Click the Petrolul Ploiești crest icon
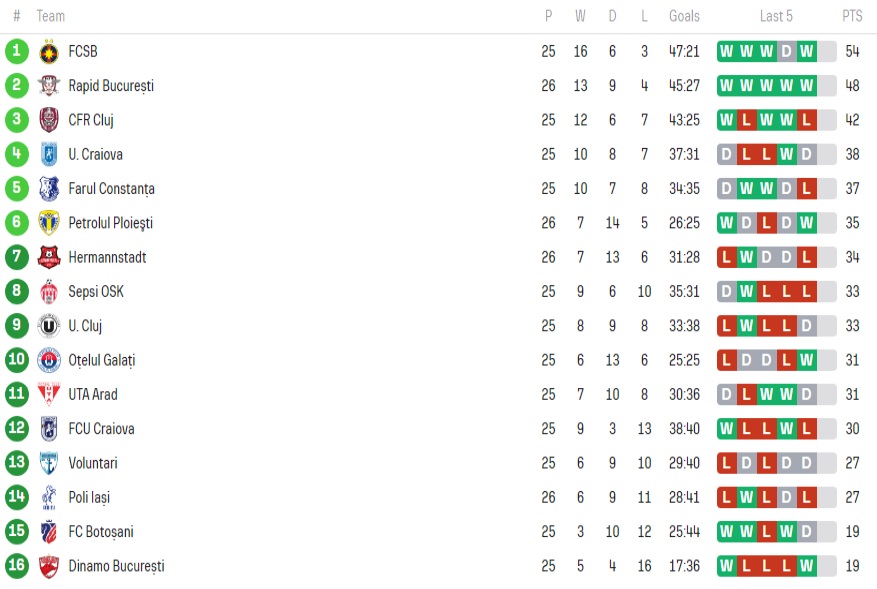Image resolution: width=877 pixels, height=589 pixels. tap(49, 223)
